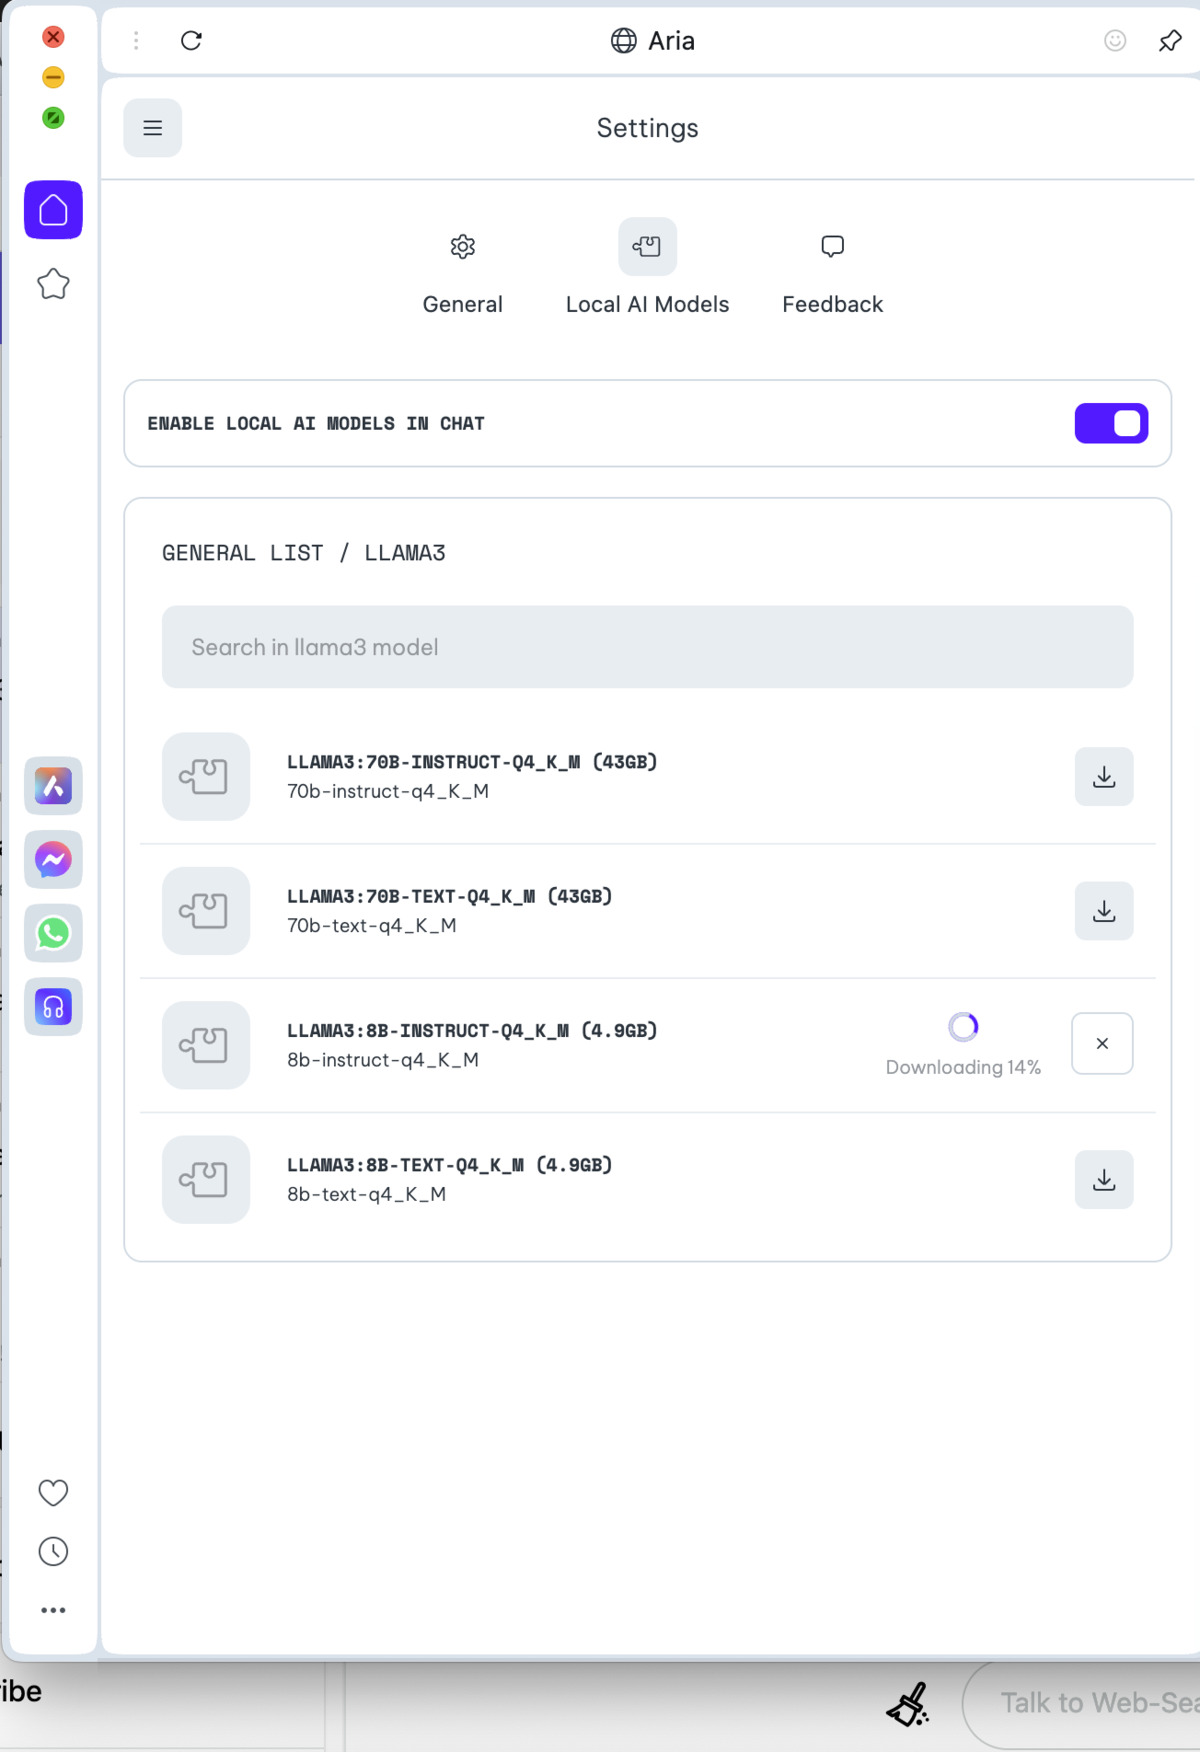The height and width of the screenshot is (1752, 1200).
Task: Click the Search in llama3 model field
Action: [x=647, y=647]
